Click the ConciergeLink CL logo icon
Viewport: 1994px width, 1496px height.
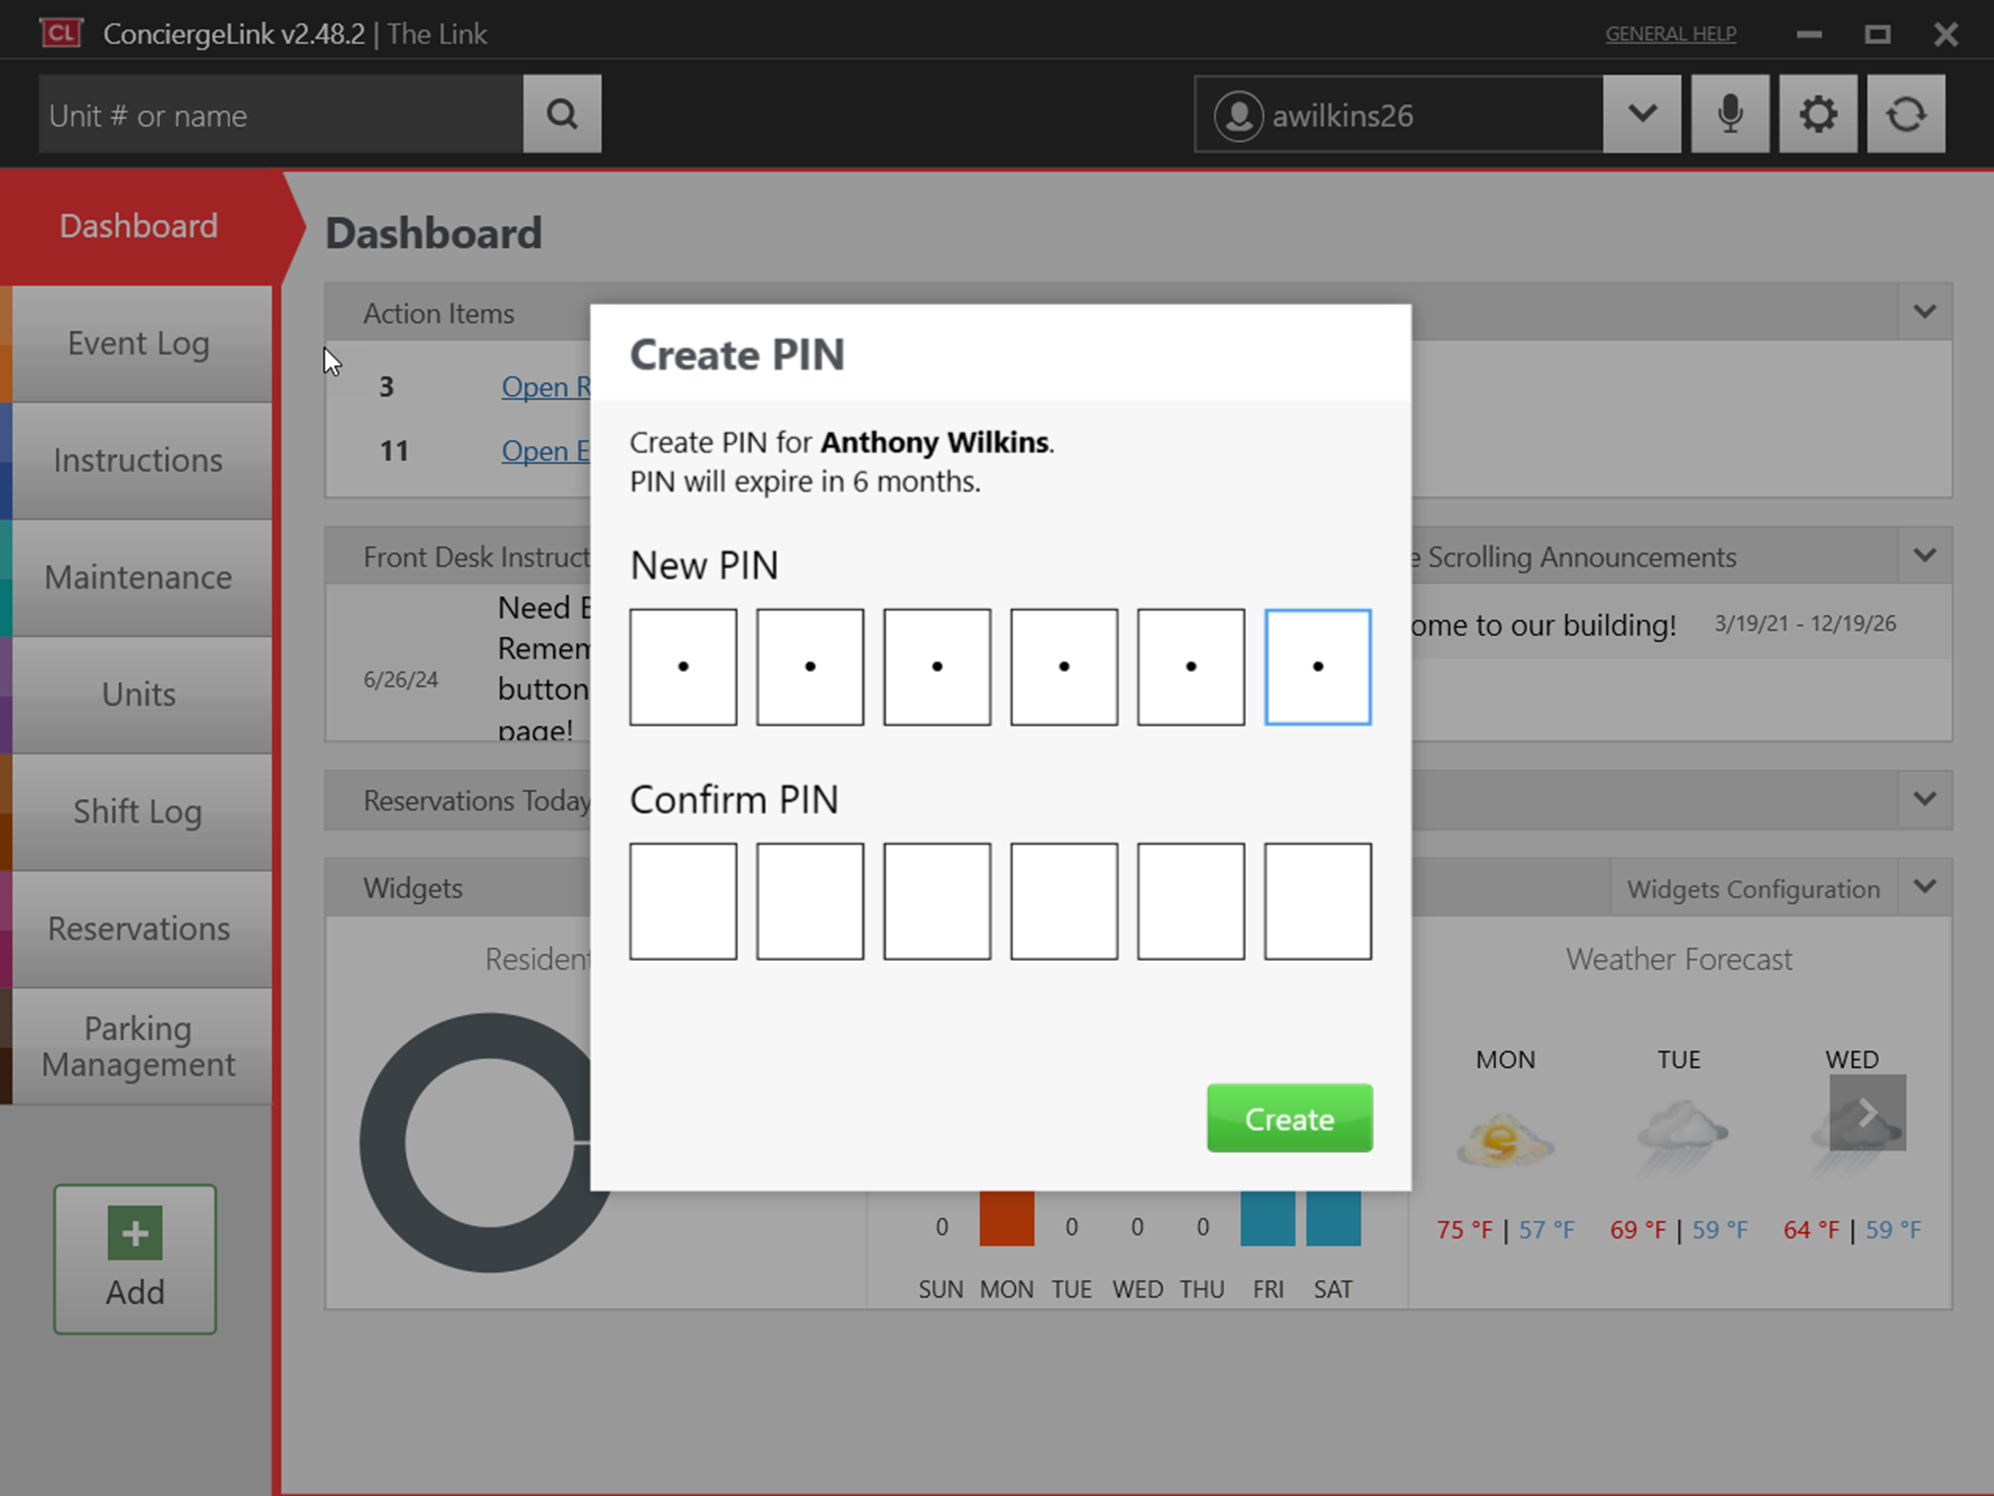pyautogui.click(x=61, y=33)
